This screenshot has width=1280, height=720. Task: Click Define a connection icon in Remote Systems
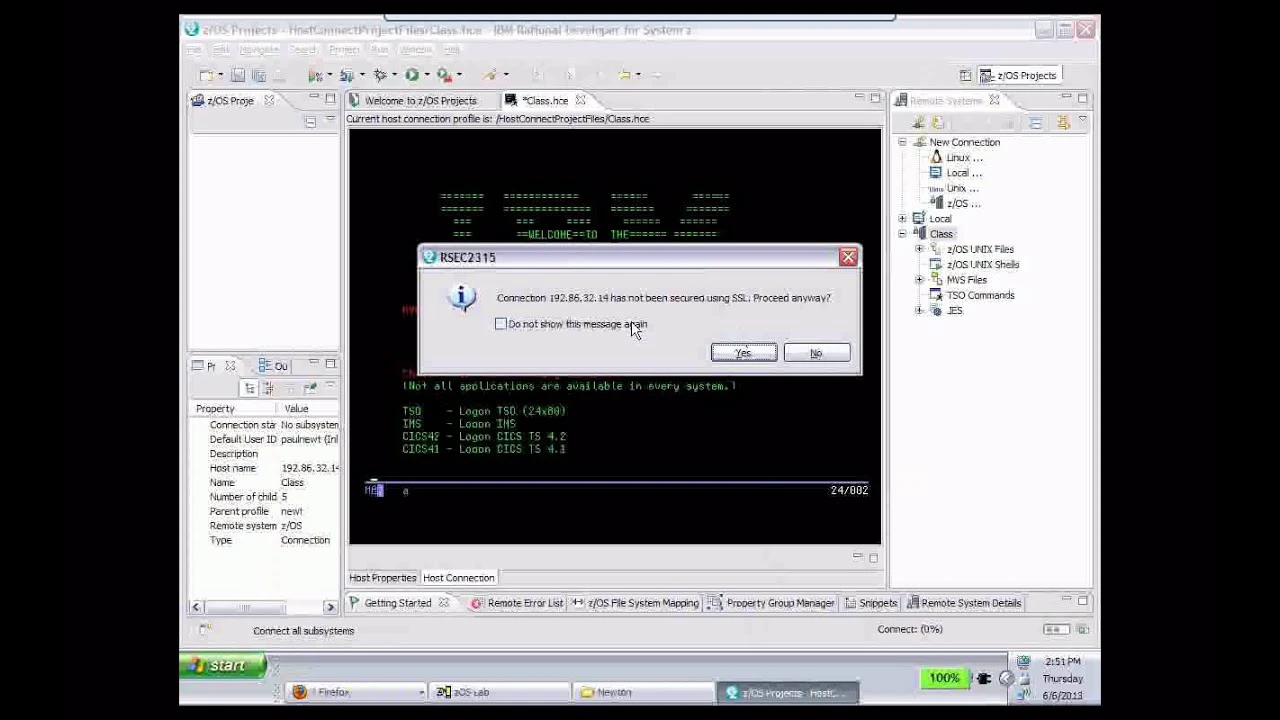918,123
